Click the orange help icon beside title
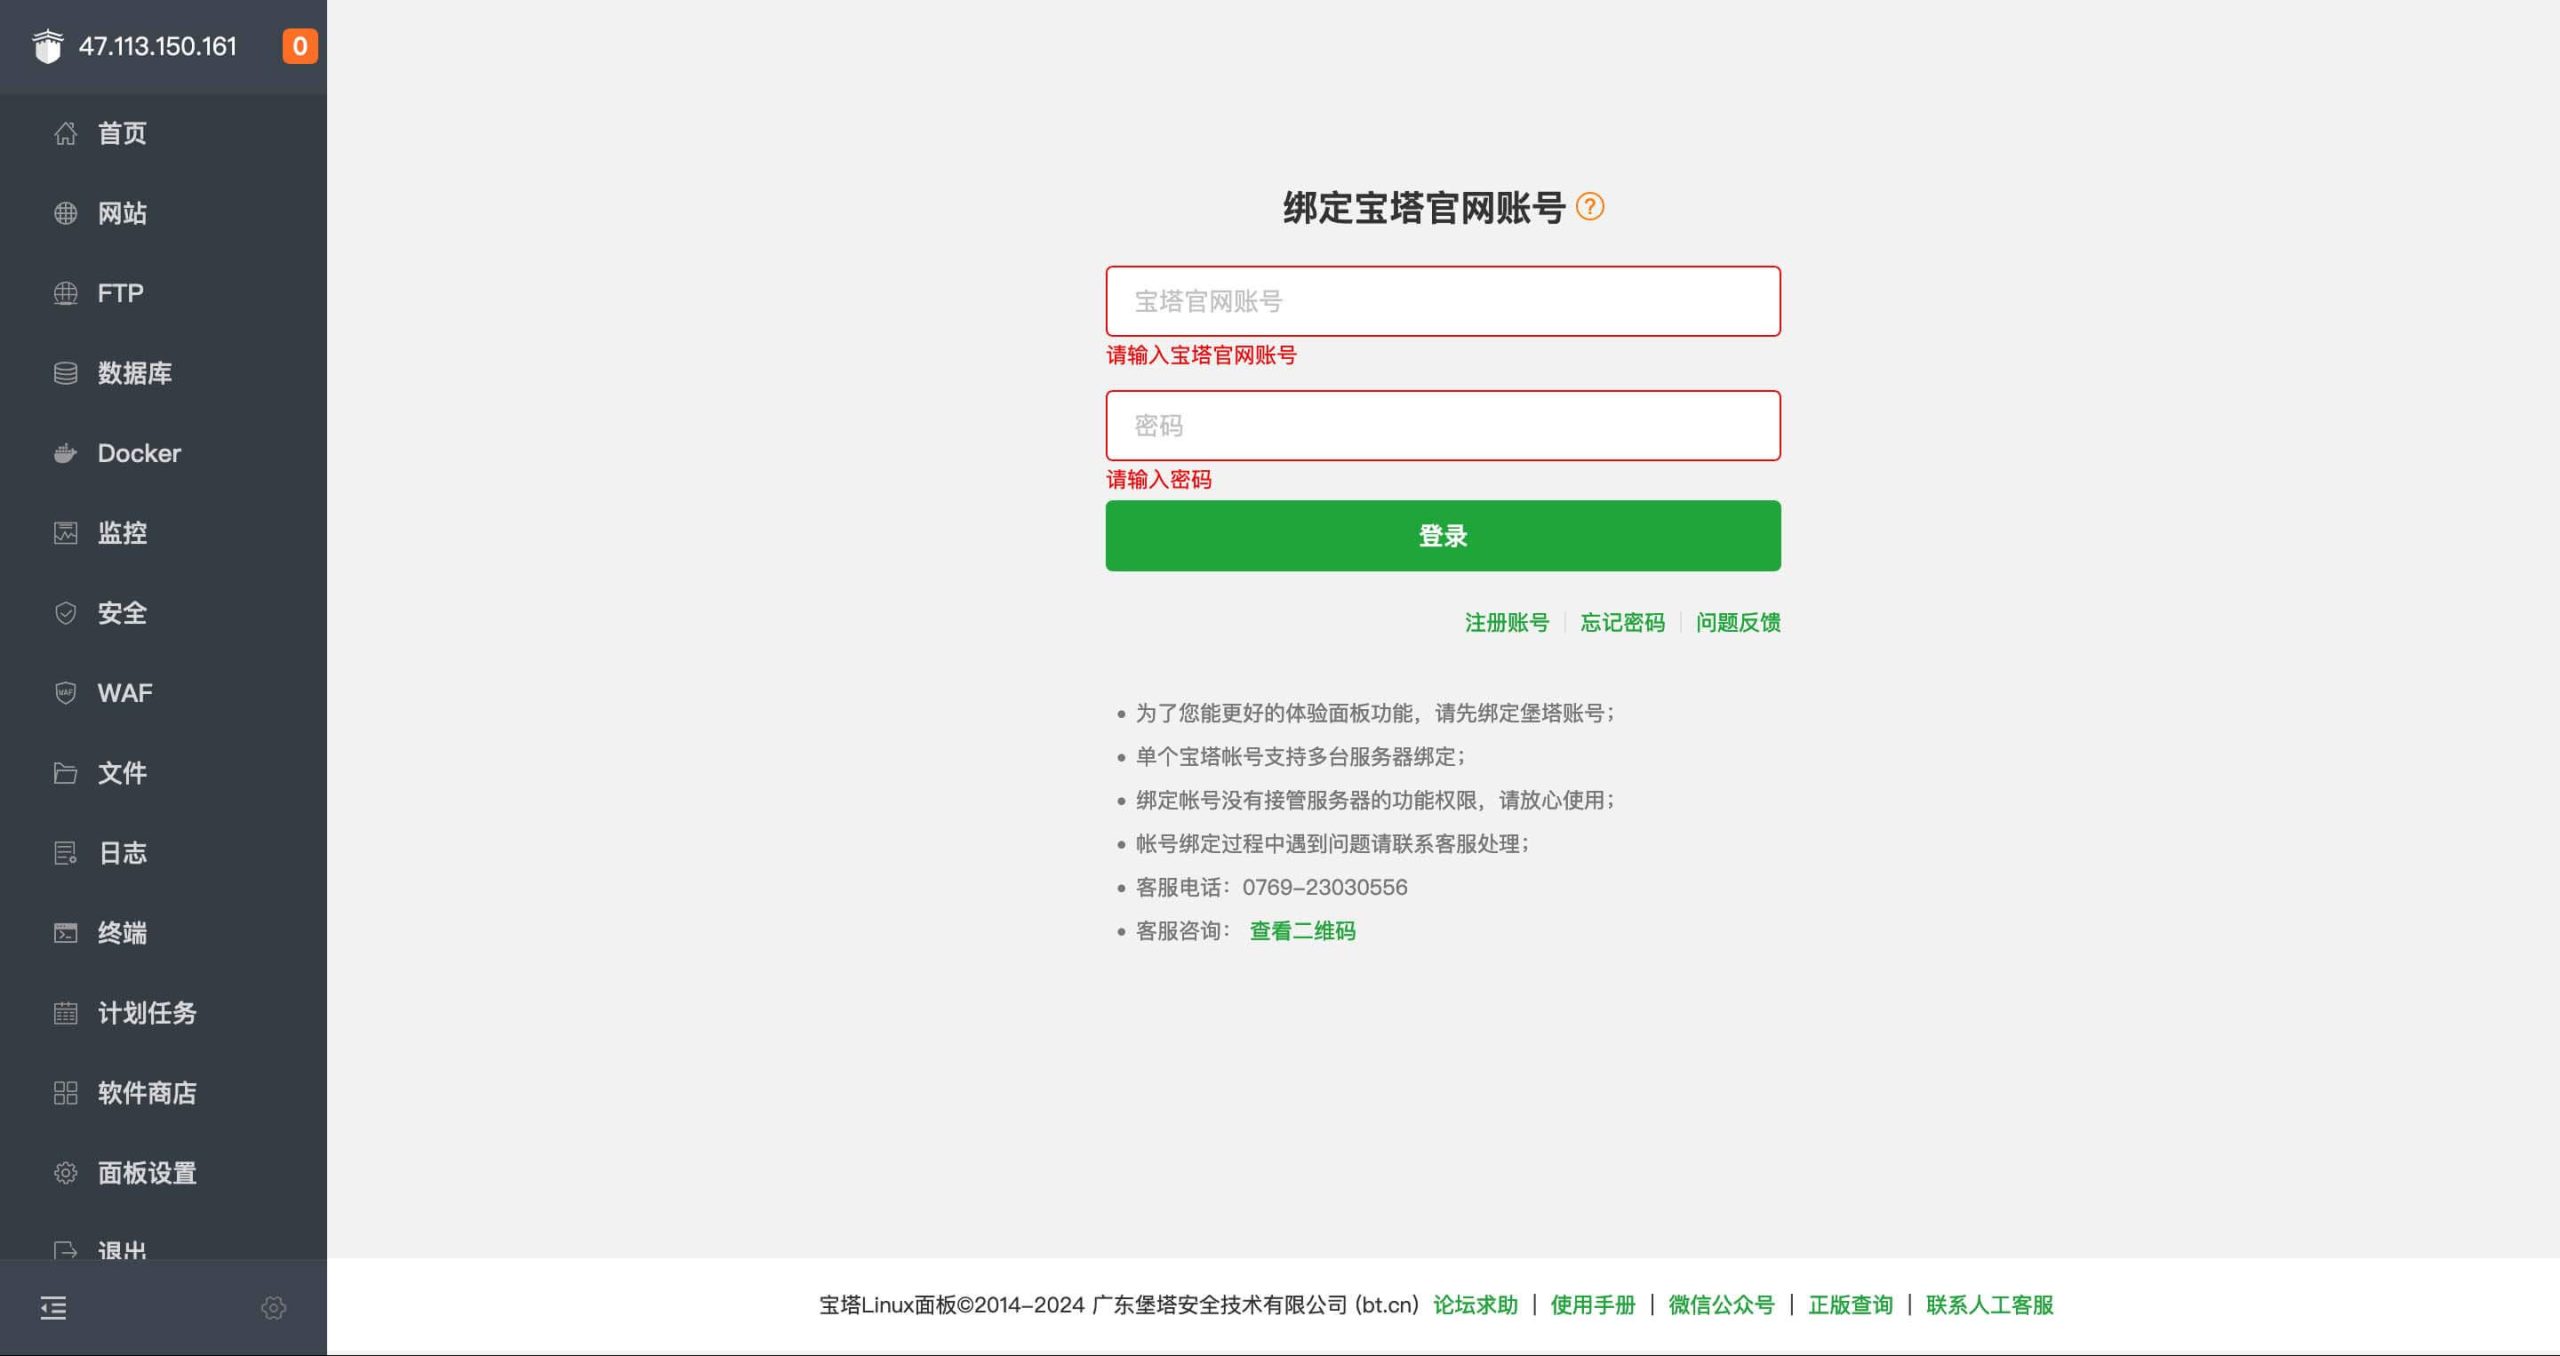 point(1590,207)
